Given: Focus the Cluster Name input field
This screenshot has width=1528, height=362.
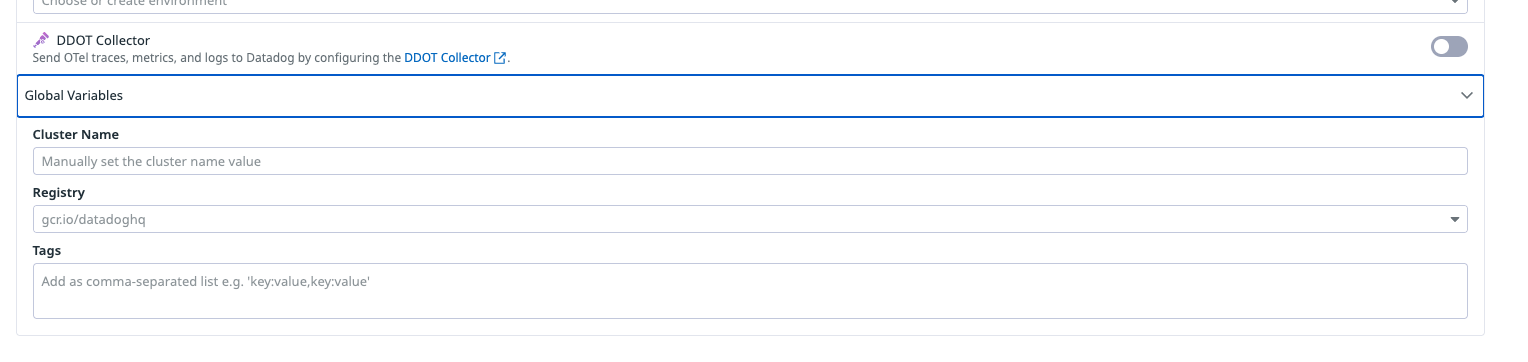Looking at the screenshot, I should click(750, 161).
